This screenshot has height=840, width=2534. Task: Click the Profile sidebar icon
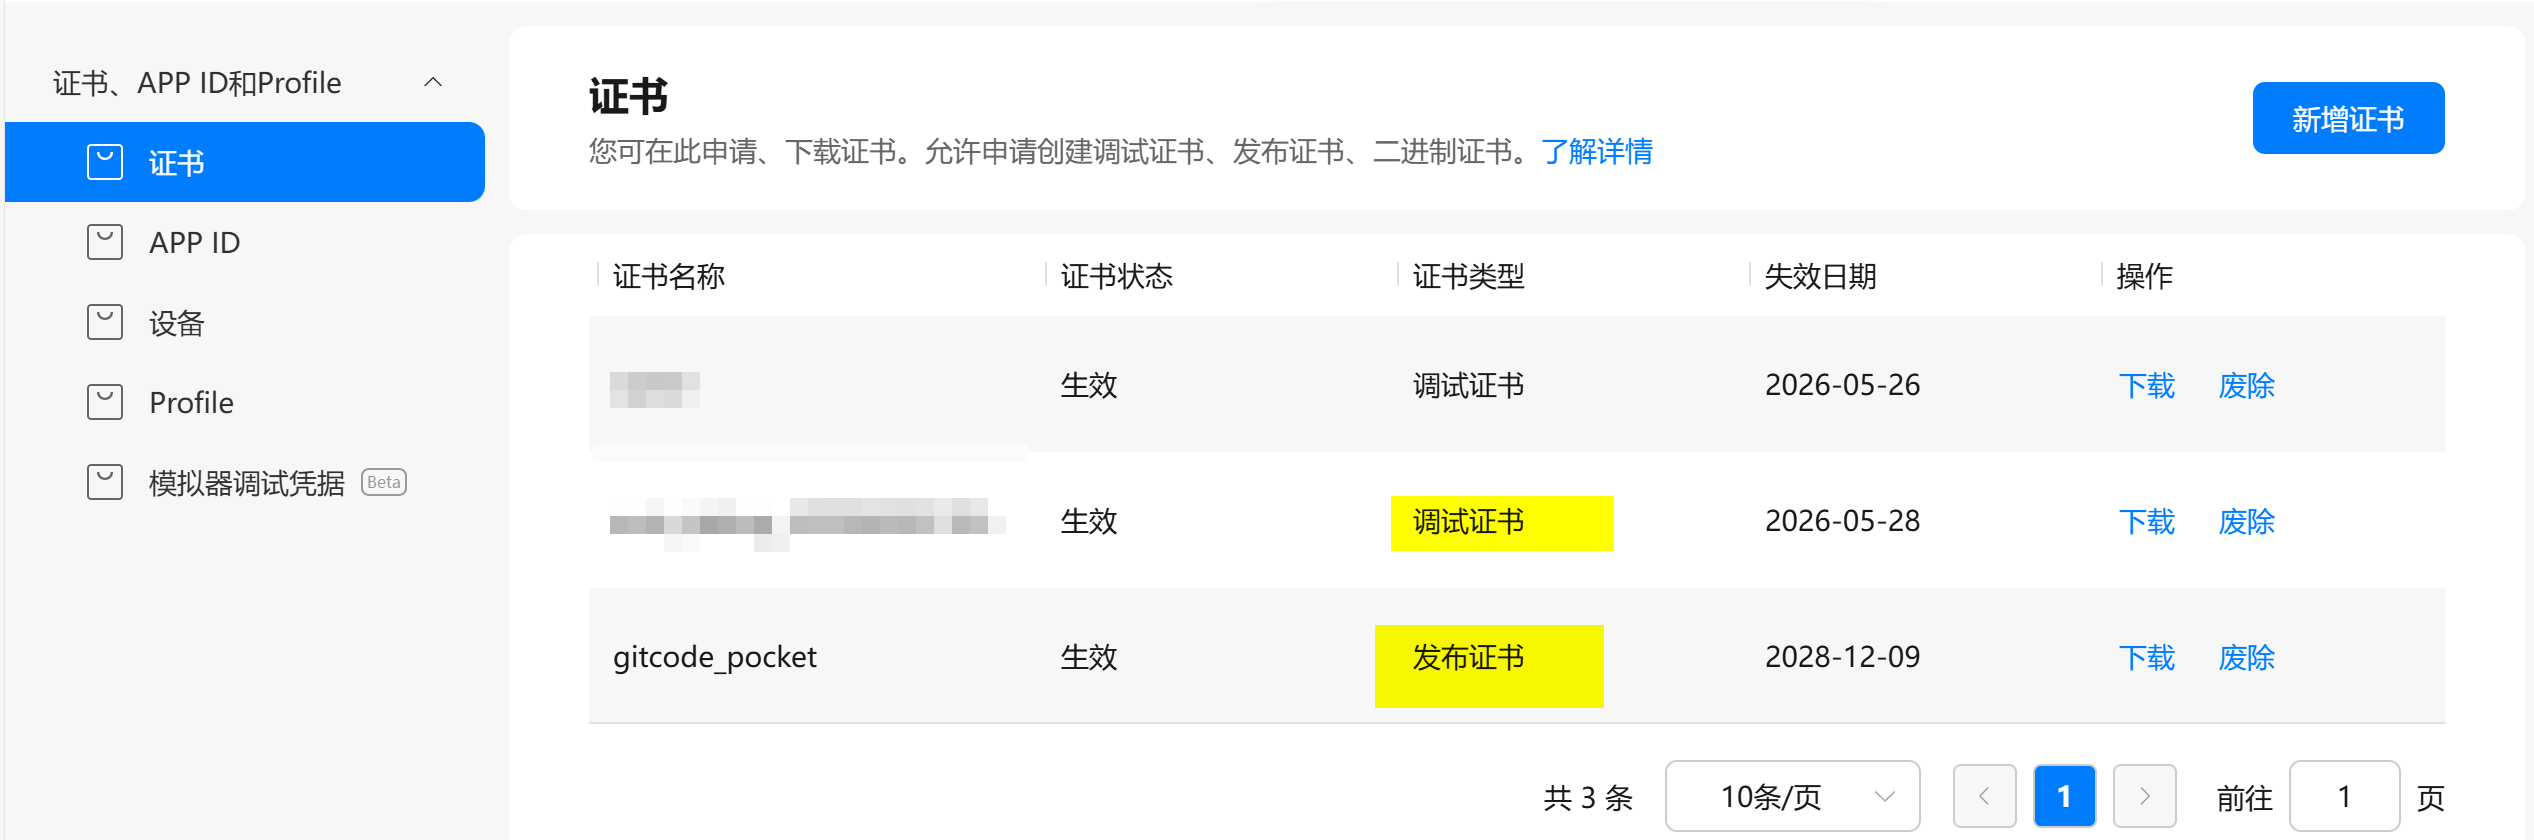click(105, 402)
